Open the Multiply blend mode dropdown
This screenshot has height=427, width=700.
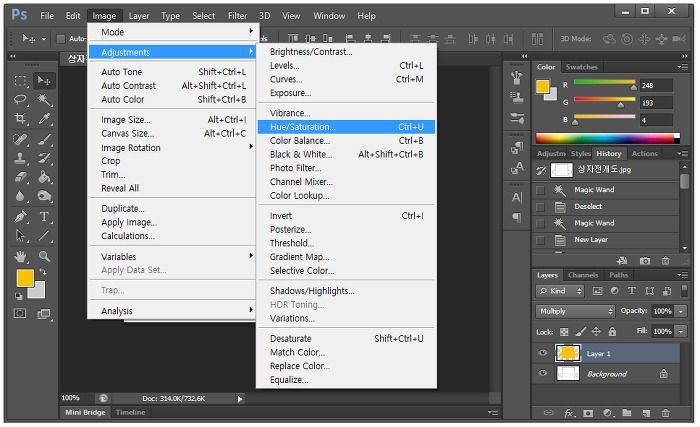click(x=575, y=311)
